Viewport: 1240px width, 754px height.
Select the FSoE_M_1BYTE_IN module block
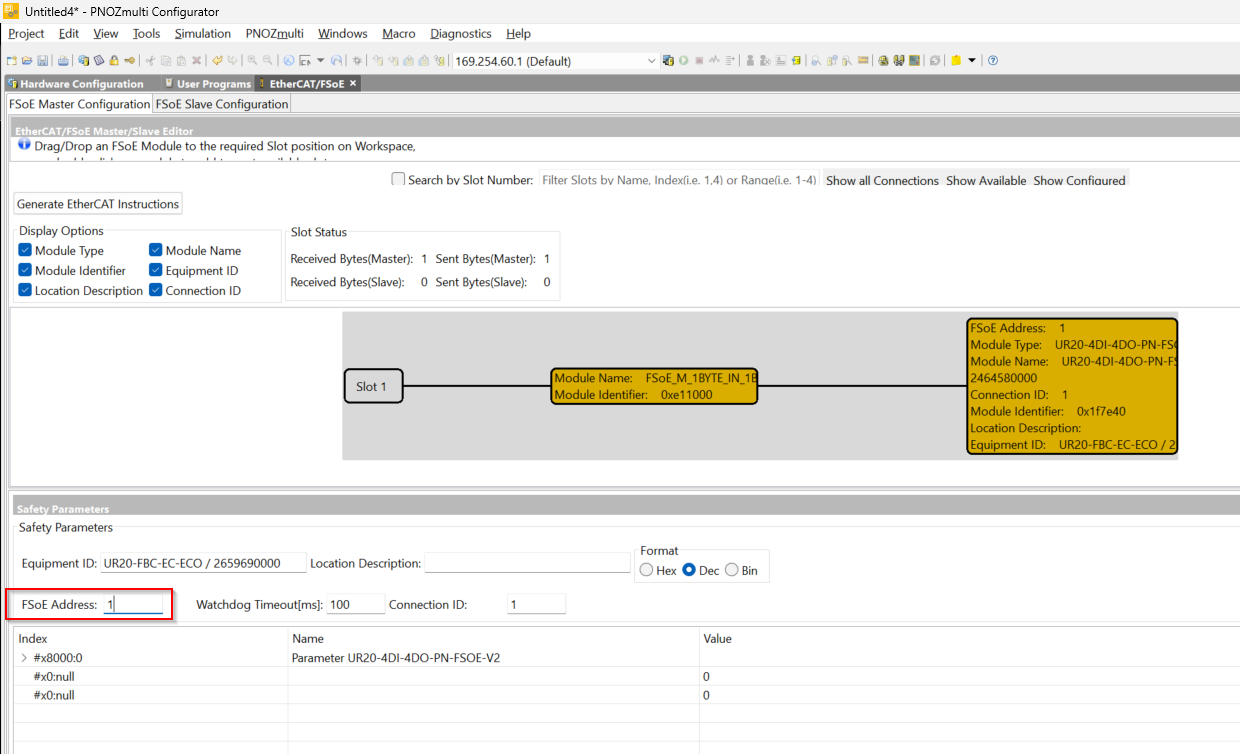654,386
